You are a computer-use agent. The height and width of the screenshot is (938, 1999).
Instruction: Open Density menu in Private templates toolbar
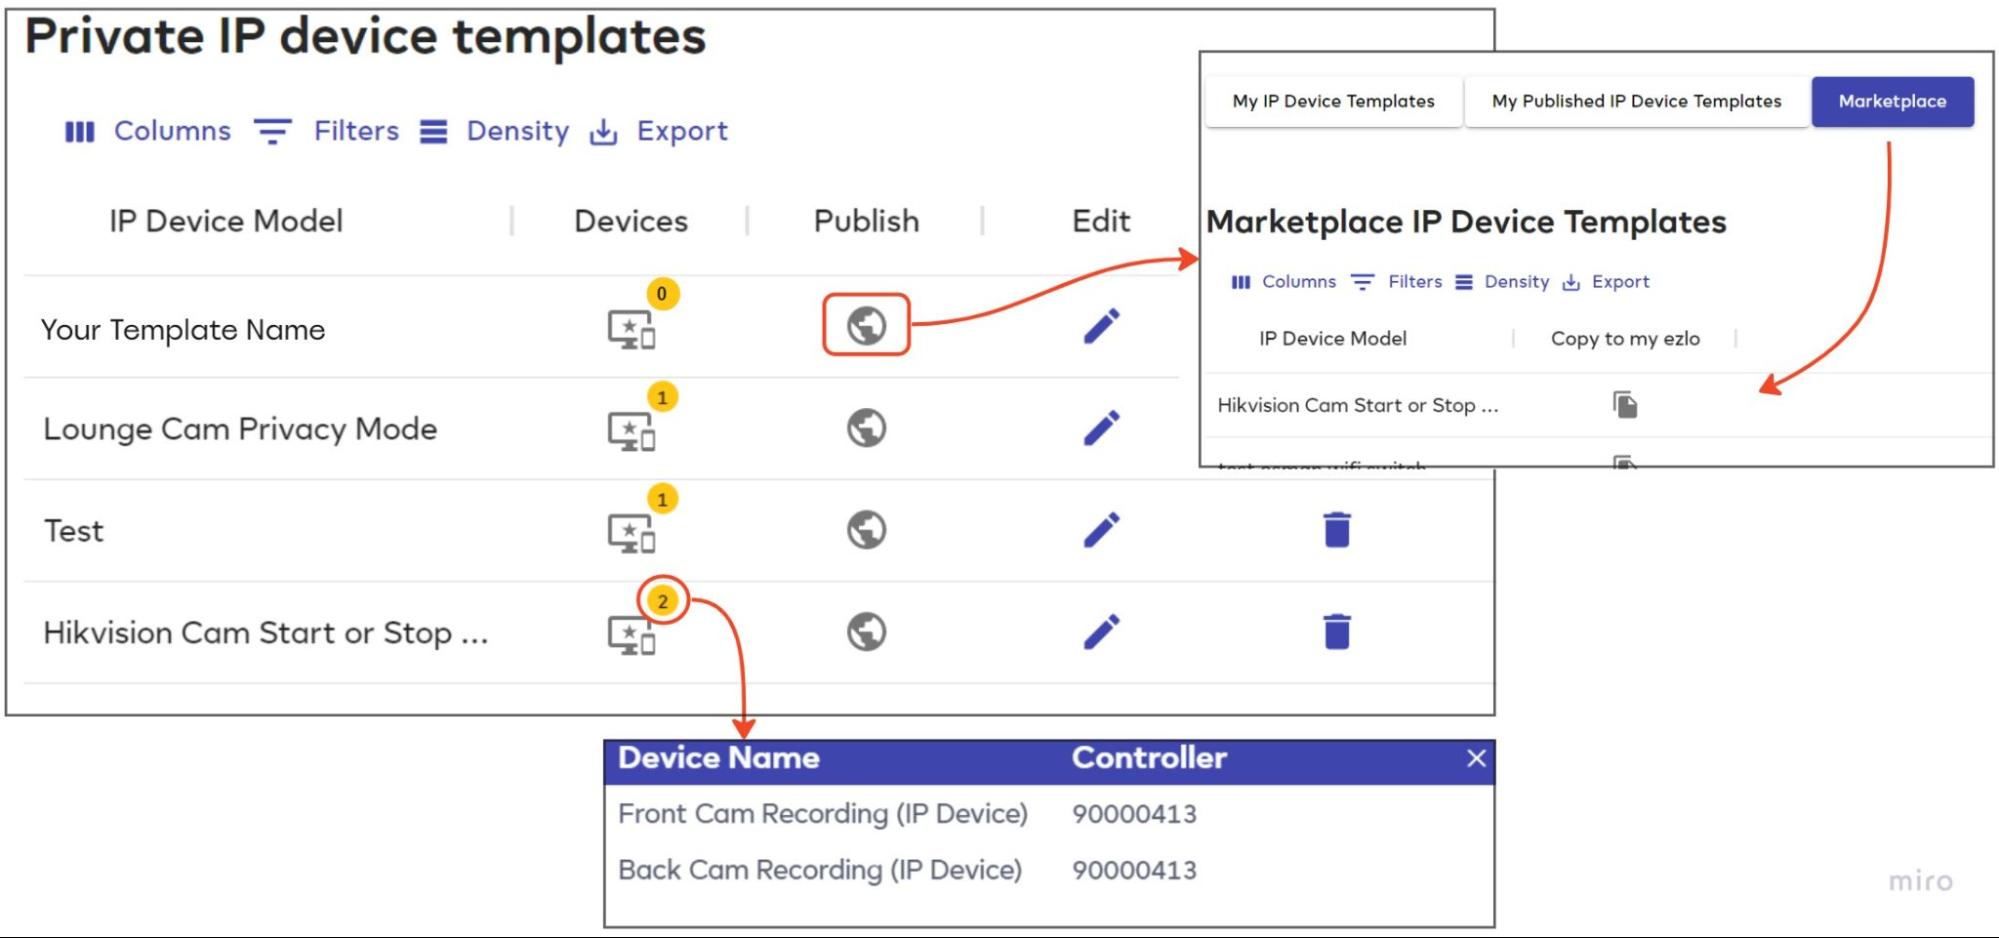[x=494, y=131]
